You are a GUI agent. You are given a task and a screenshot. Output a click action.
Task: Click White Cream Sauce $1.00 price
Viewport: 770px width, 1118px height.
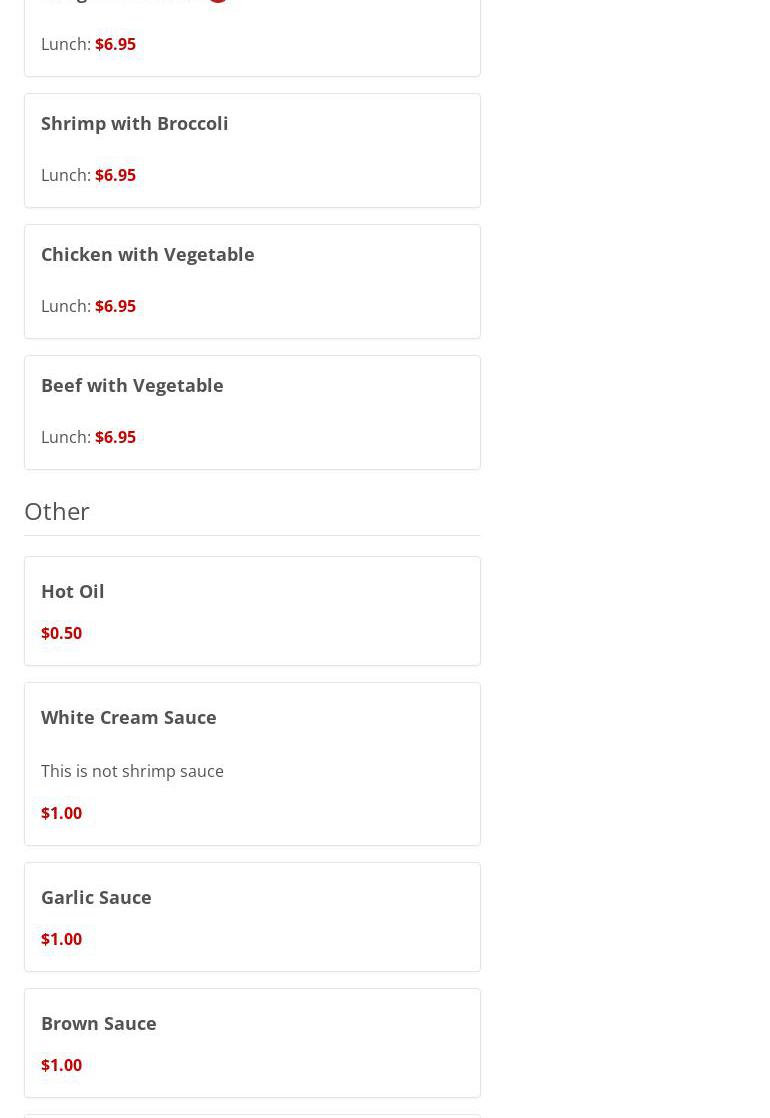point(61,813)
